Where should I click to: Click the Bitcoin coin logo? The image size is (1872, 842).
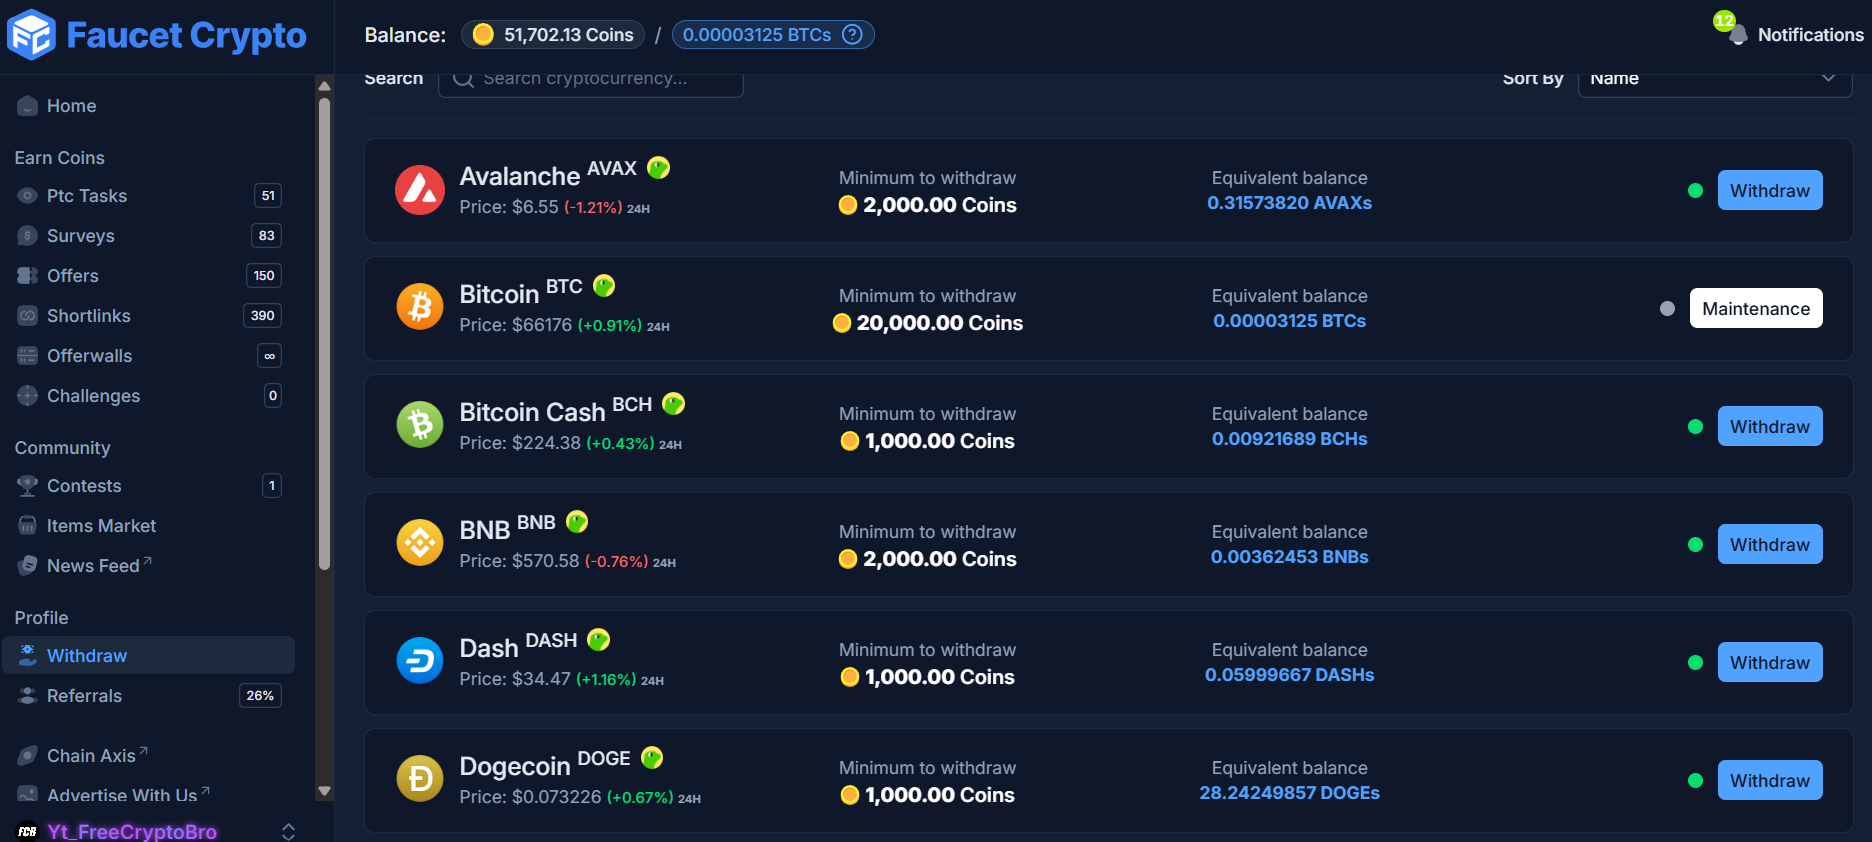tap(420, 308)
